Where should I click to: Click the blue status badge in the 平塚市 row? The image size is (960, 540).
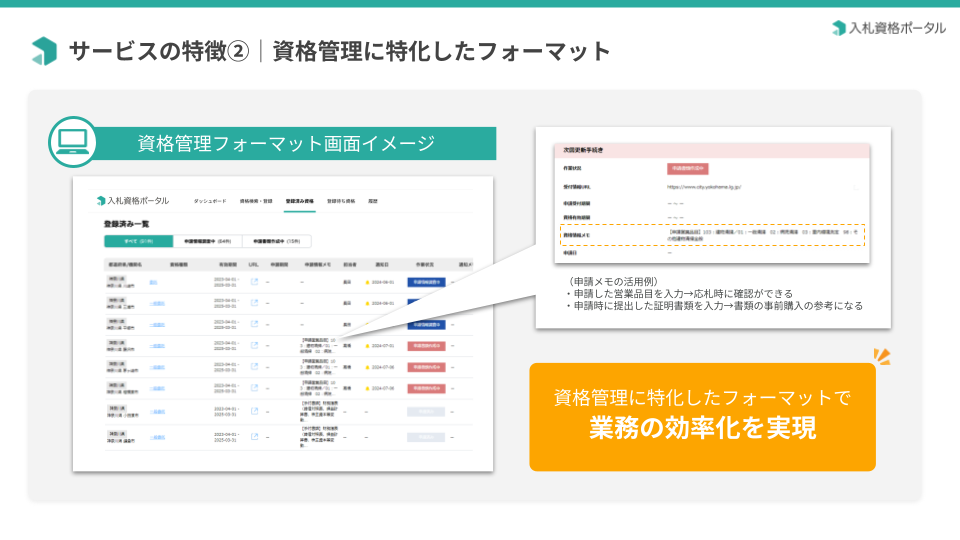pyautogui.click(x=426, y=324)
